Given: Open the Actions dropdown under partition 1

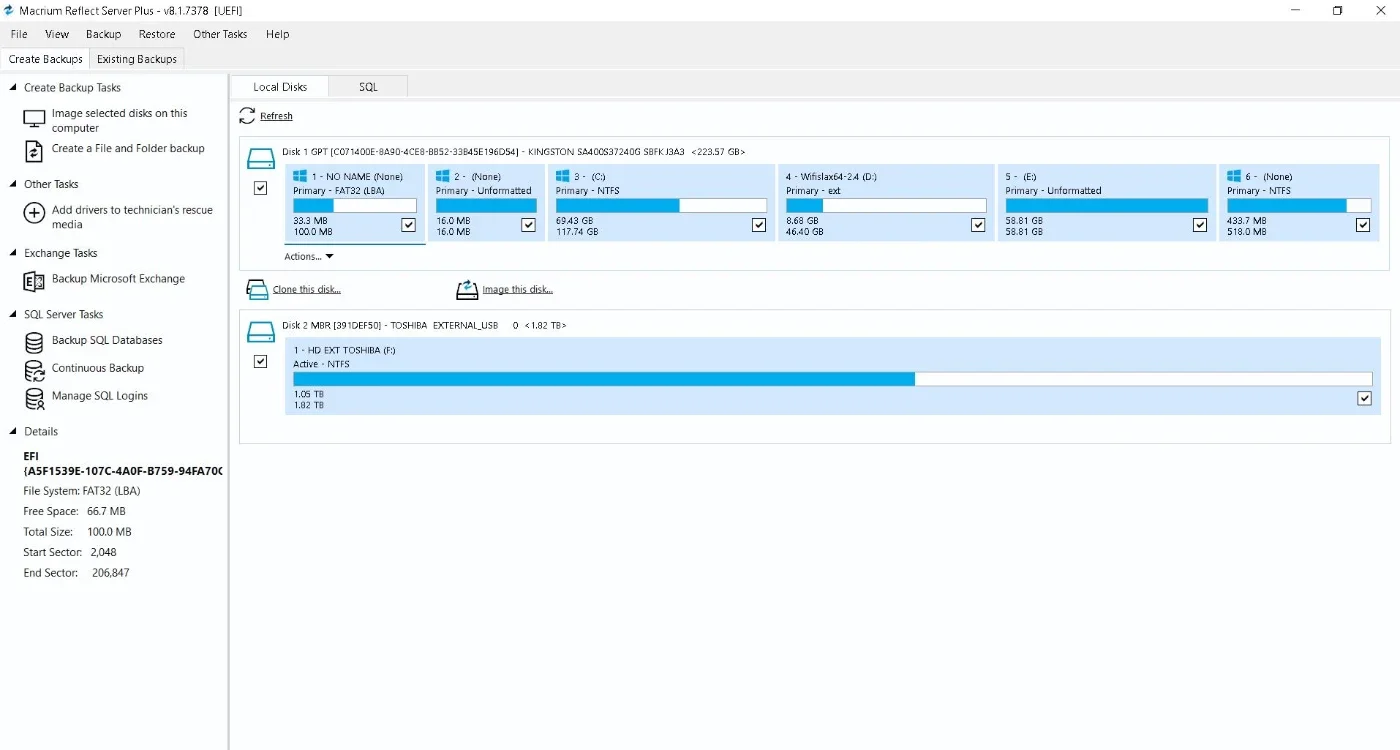Looking at the screenshot, I should (x=309, y=257).
